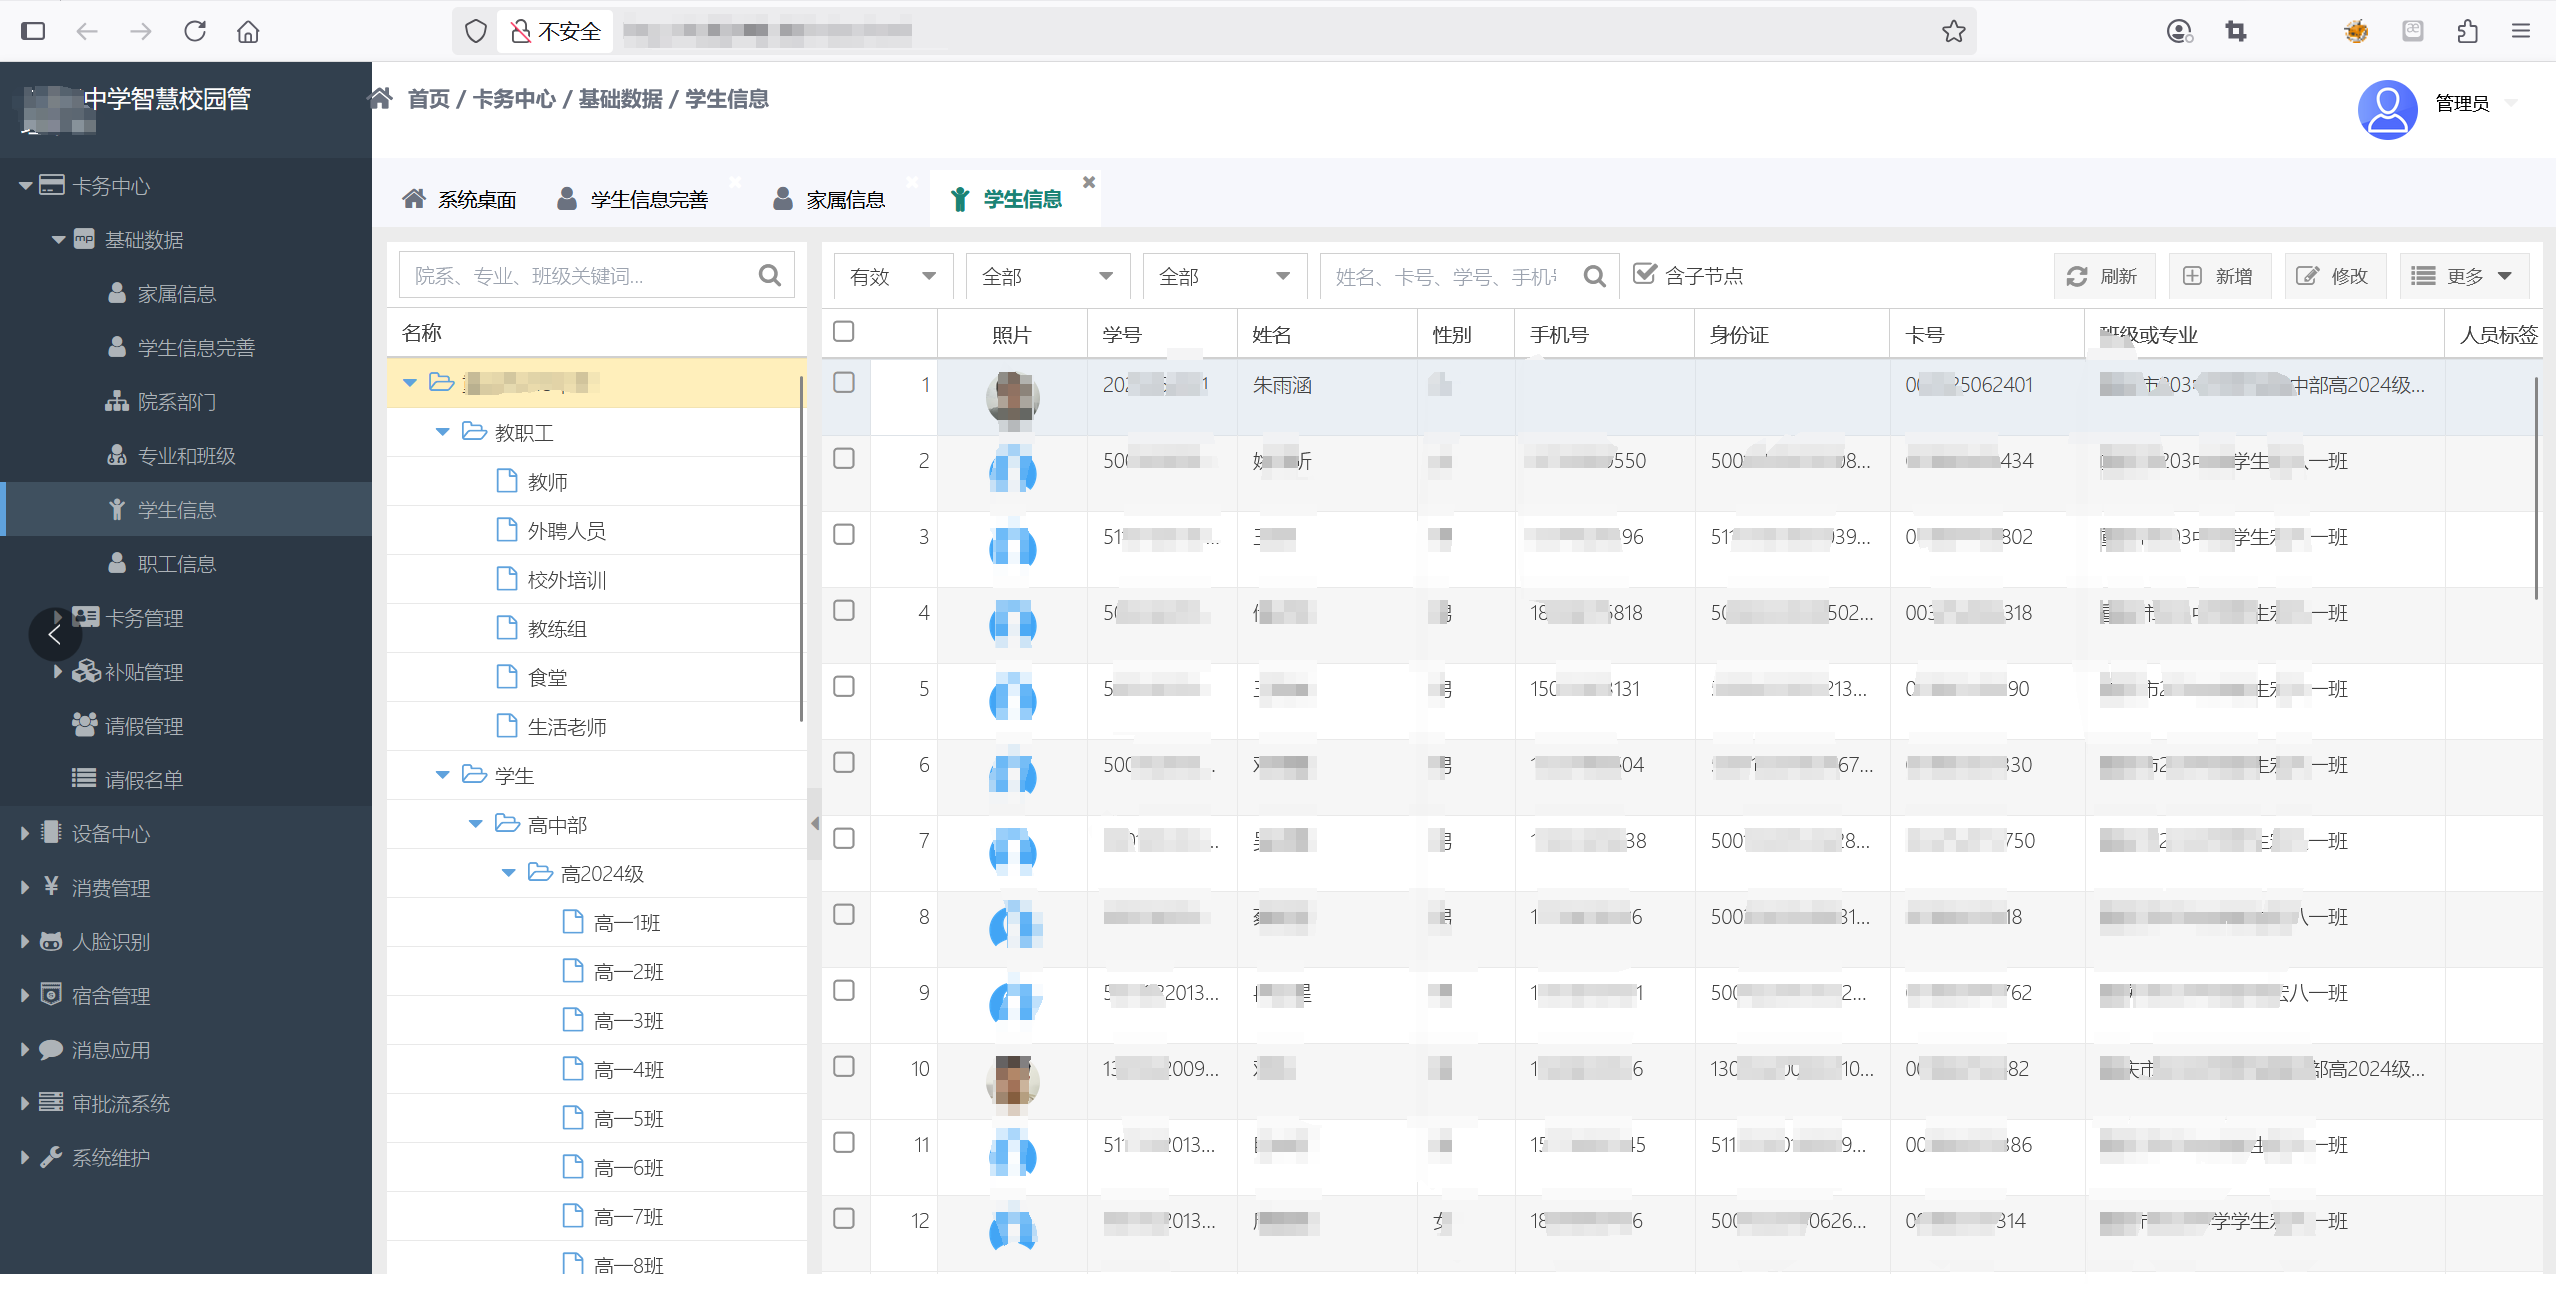Check the select-all checkbox in table header
Viewport: 2556px width, 1291px height.
[x=844, y=331]
